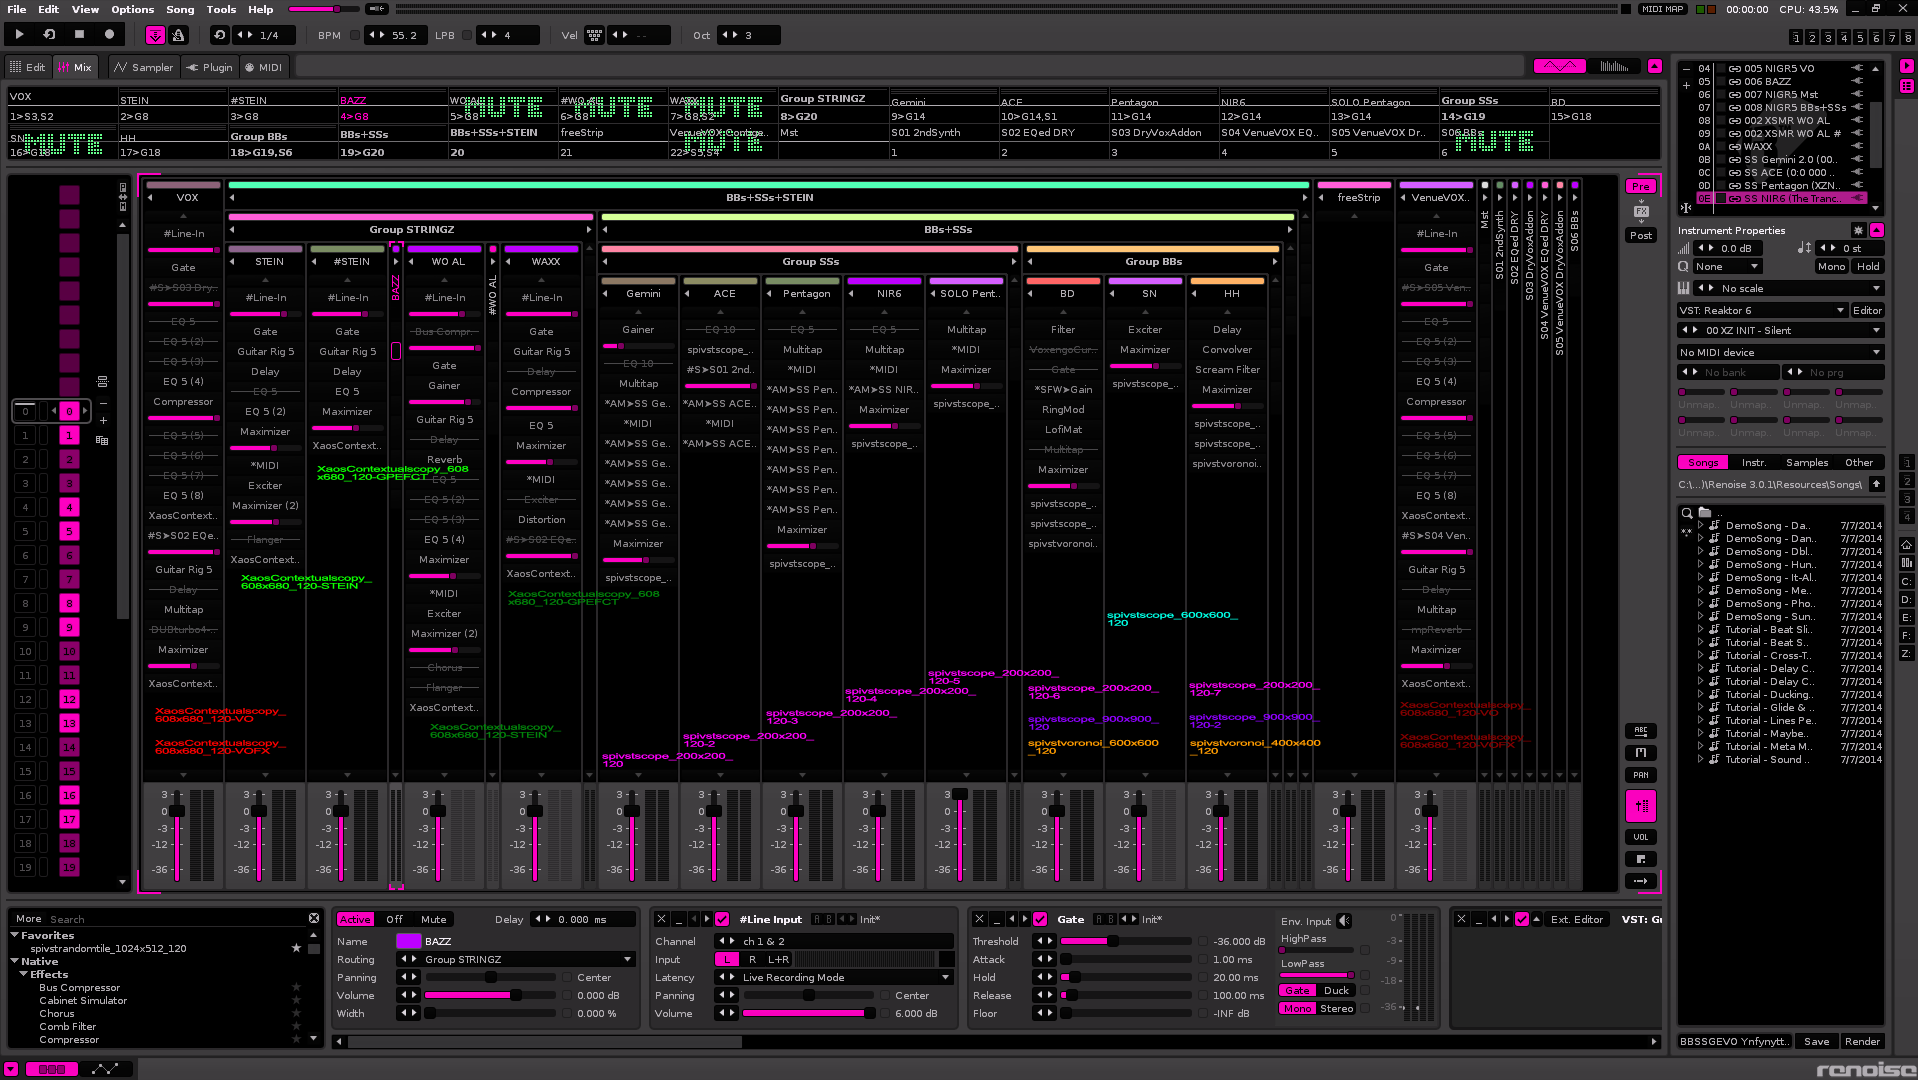
Task: Open the No MIDI device dropdown
Action: (x=1780, y=352)
